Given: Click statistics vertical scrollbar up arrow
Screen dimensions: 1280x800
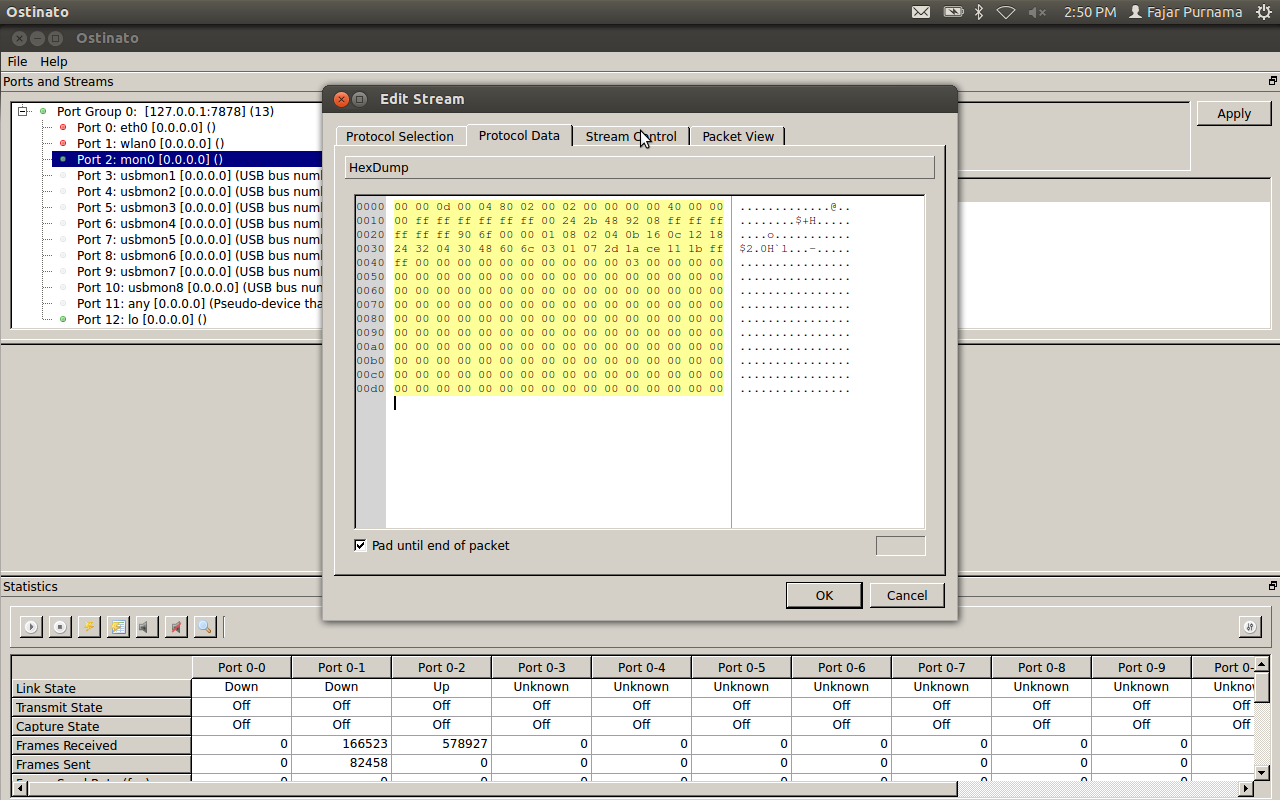Looking at the screenshot, I should [x=1262, y=664].
